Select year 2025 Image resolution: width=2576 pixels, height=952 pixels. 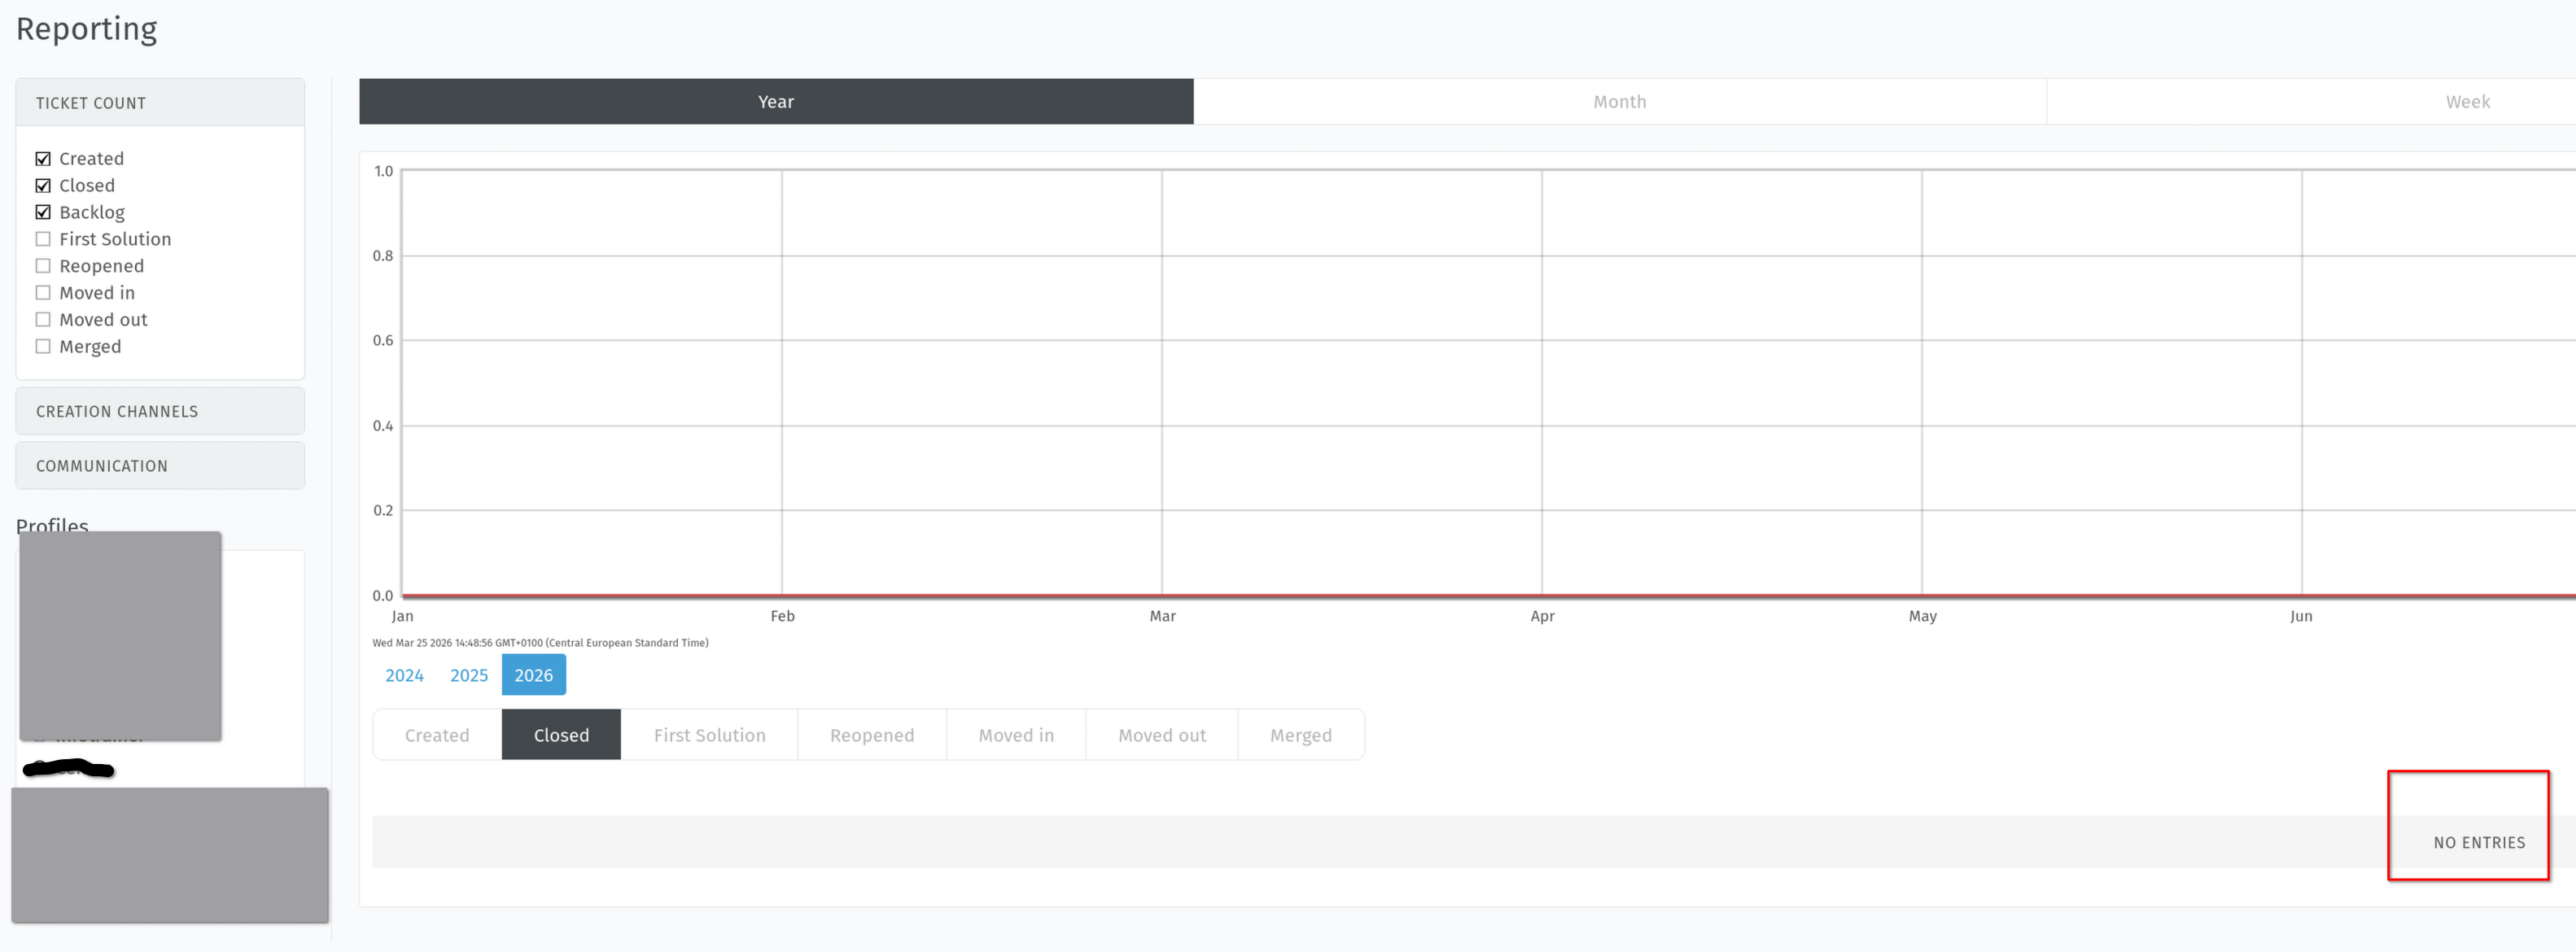tap(469, 675)
